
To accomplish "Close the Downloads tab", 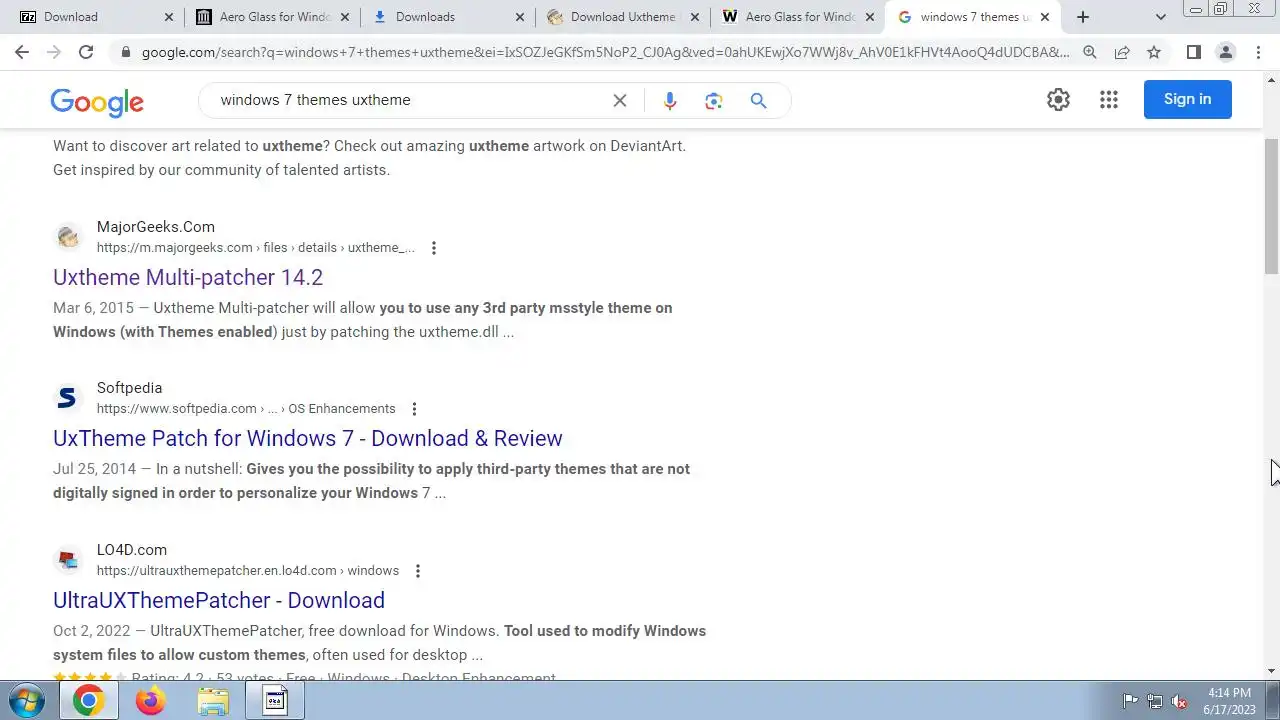I will (x=520, y=17).
